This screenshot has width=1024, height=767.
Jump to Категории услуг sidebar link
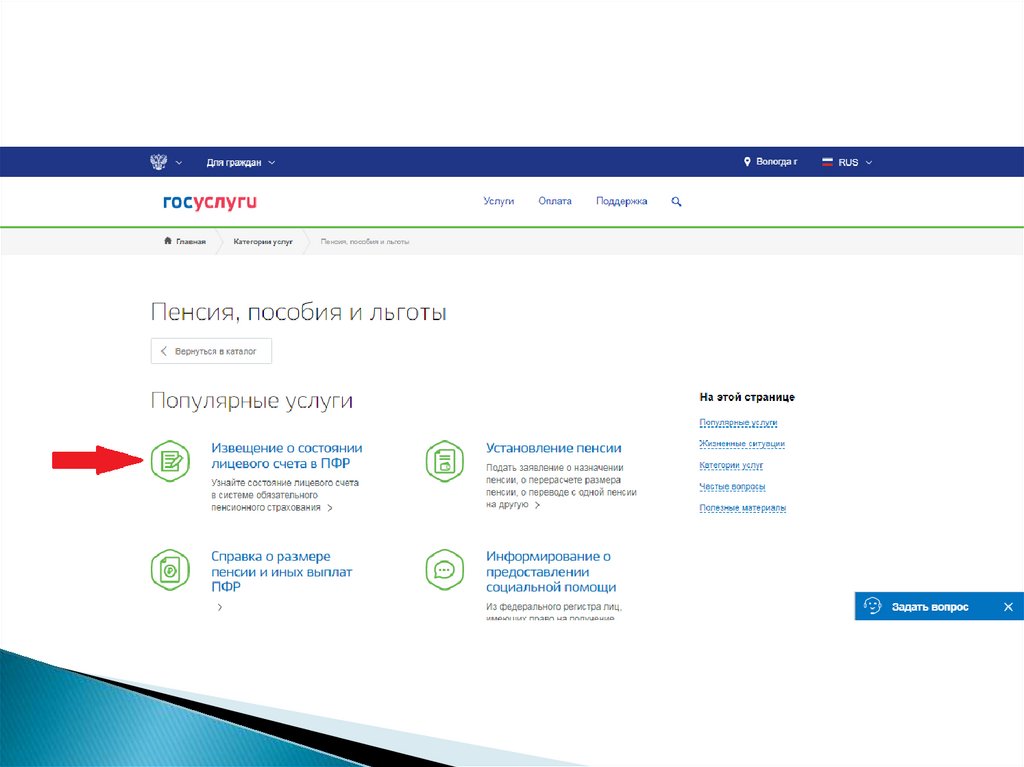pyautogui.click(x=731, y=465)
